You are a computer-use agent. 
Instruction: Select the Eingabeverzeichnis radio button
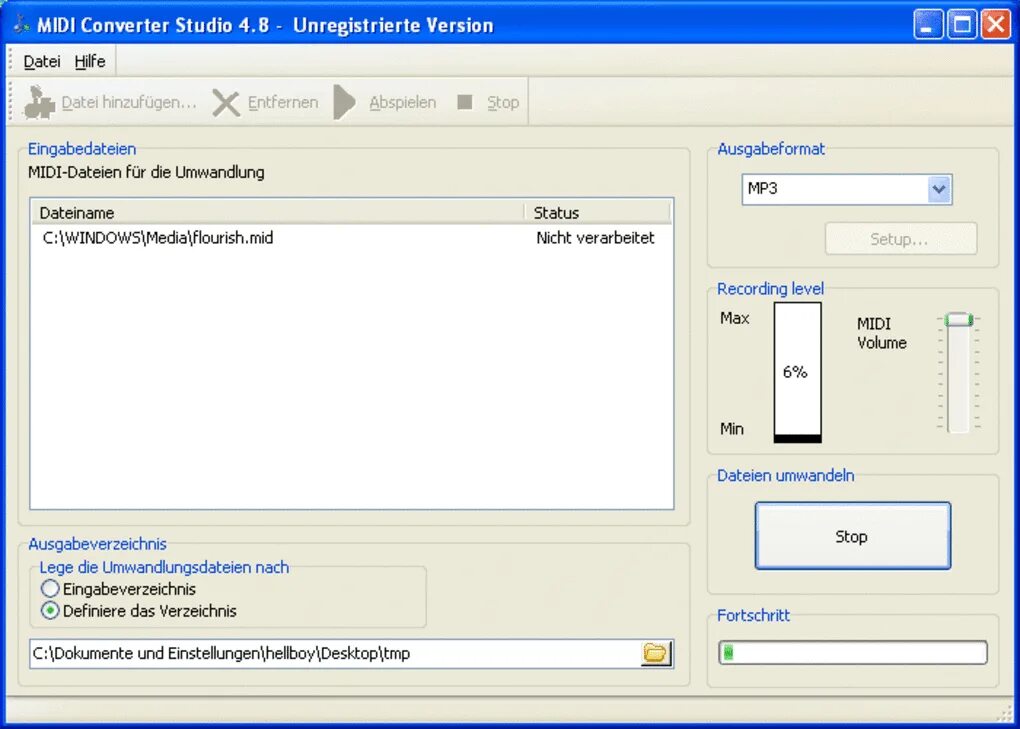50,589
